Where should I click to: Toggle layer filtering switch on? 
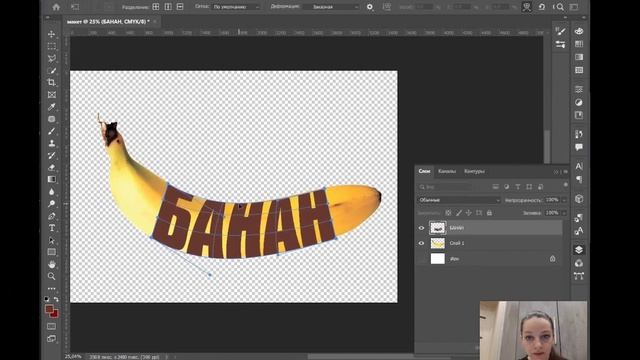point(565,185)
